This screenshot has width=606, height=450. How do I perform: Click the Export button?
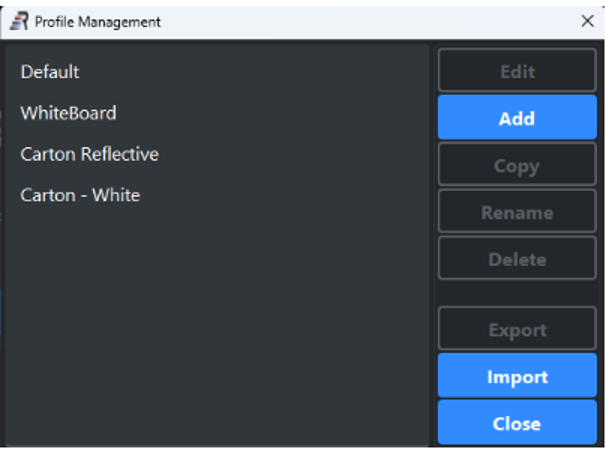516,330
